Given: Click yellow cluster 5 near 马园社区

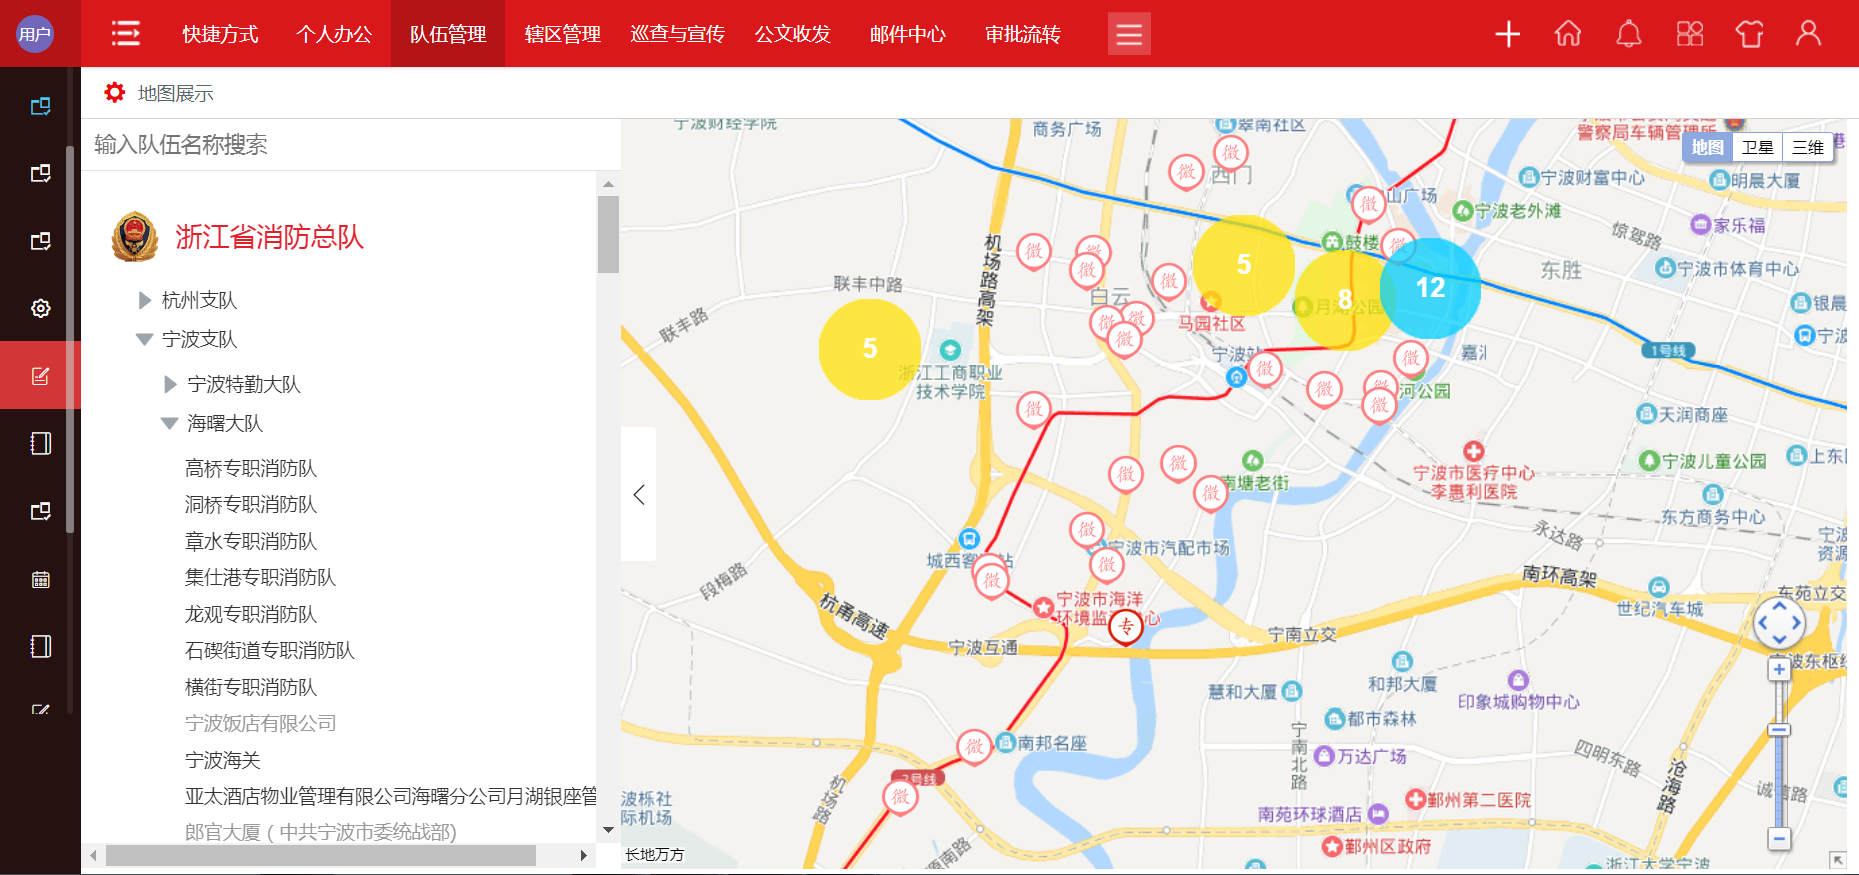Looking at the screenshot, I should coord(1244,265).
